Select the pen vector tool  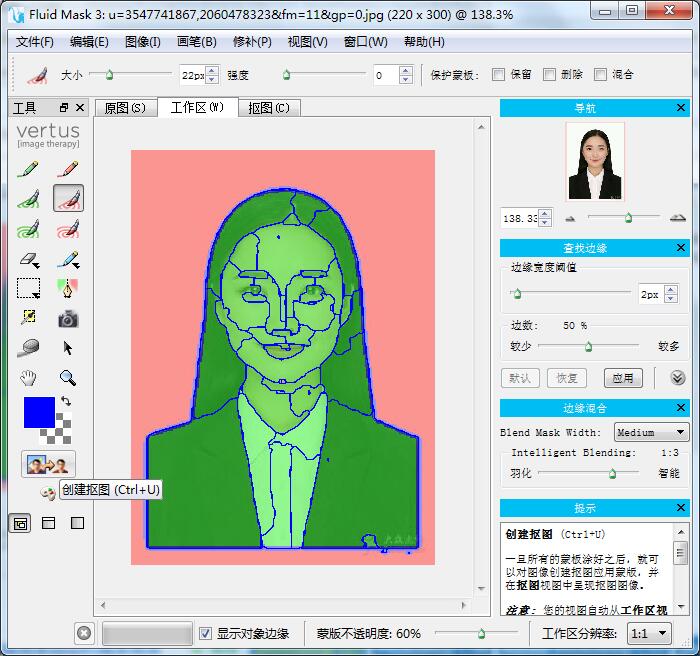[x=68, y=288]
